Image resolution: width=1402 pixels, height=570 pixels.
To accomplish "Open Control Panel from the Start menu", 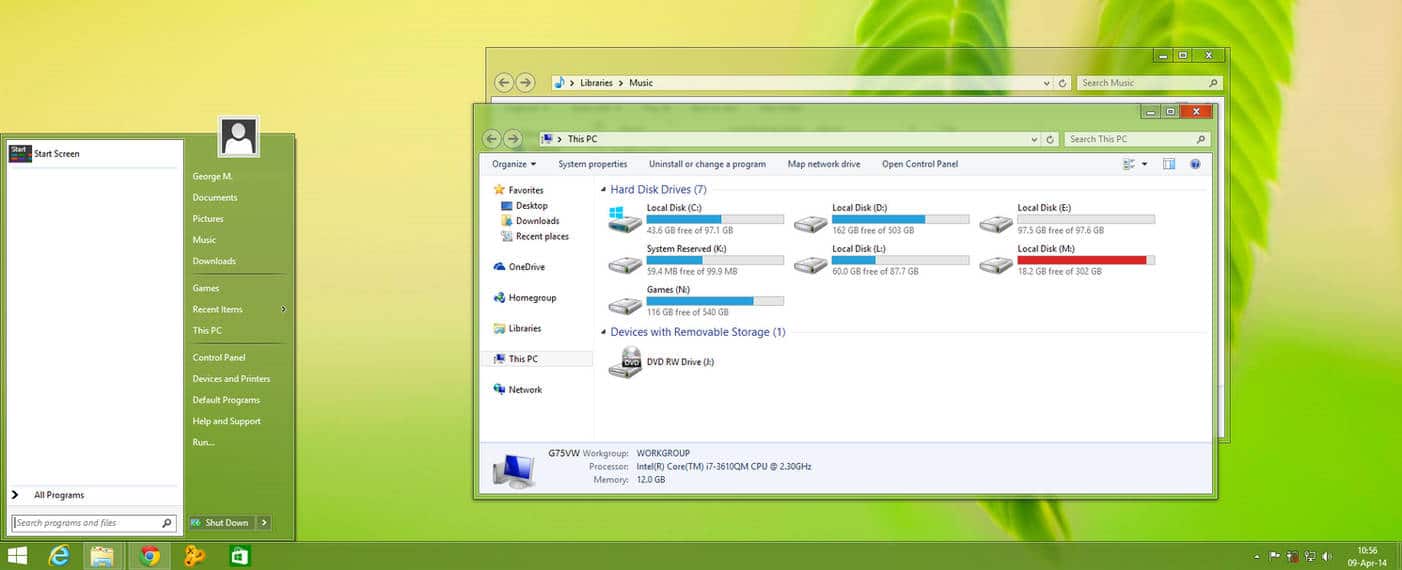I will click(x=219, y=357).
